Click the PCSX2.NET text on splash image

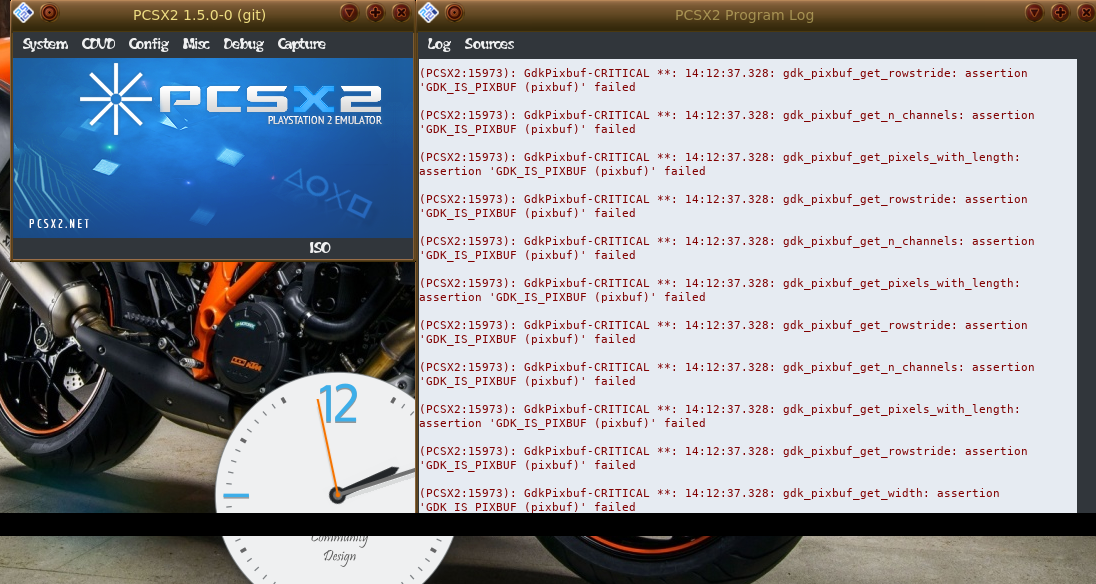[x=59, y=224]
